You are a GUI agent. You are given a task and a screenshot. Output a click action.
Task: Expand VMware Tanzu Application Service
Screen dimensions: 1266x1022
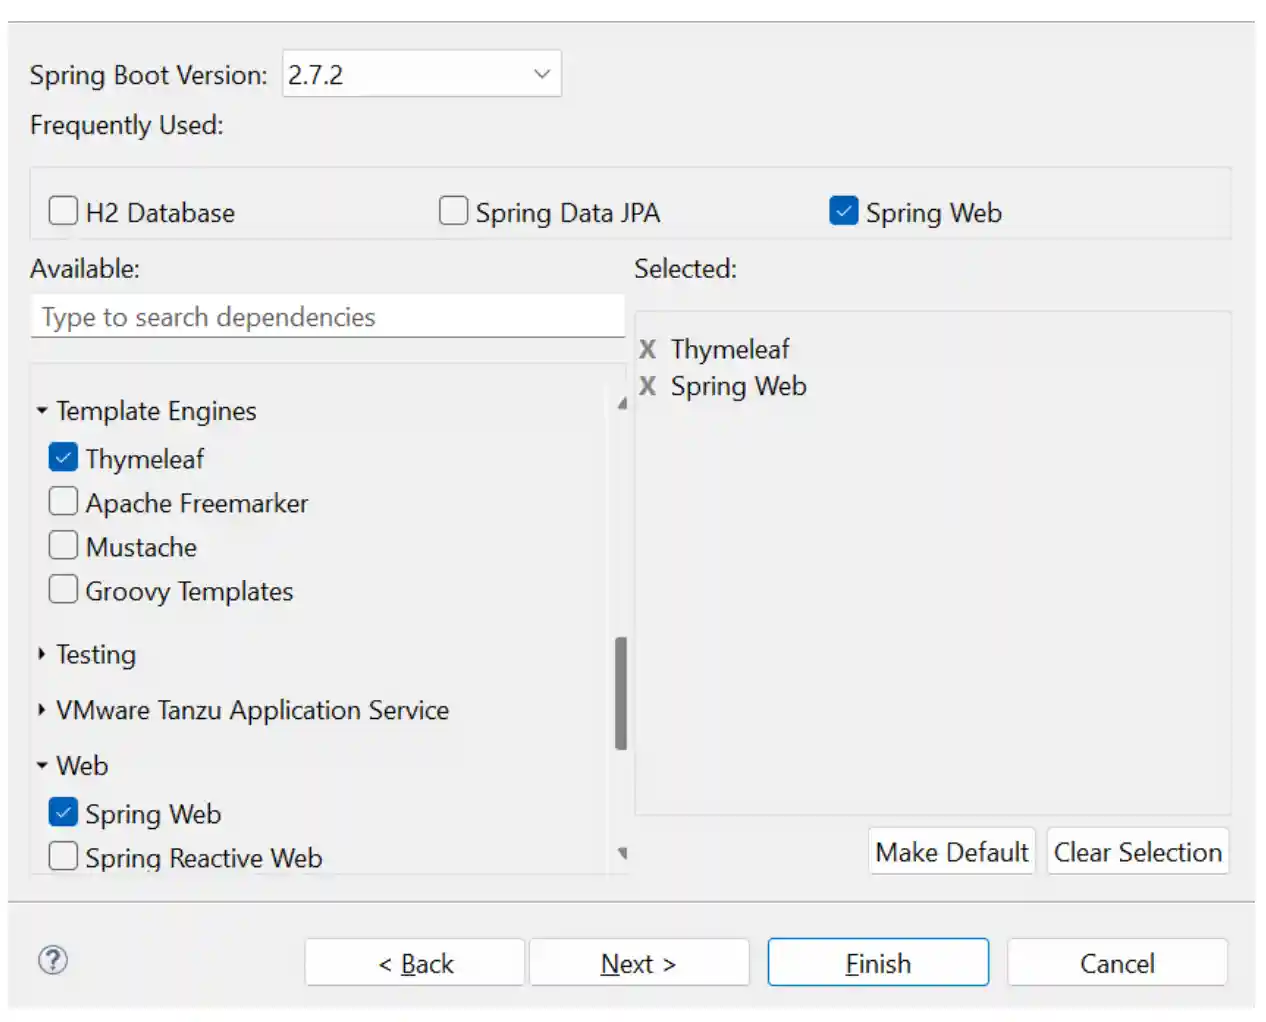coord(42,710)
